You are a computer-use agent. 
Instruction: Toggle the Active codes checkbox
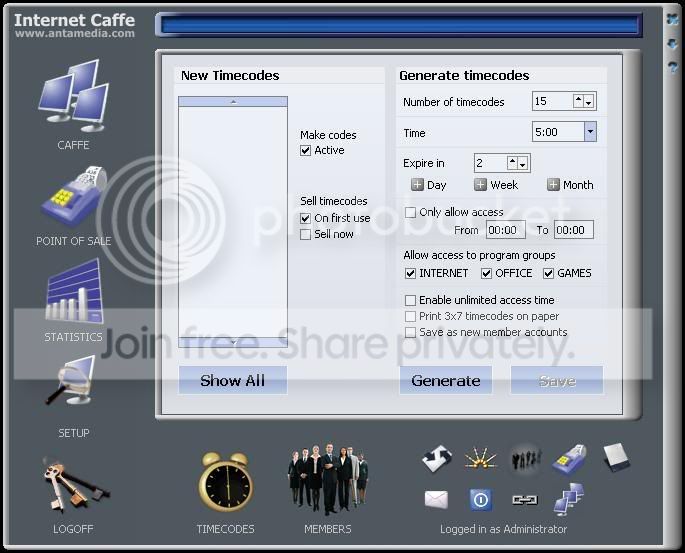[x=305, y=151]
